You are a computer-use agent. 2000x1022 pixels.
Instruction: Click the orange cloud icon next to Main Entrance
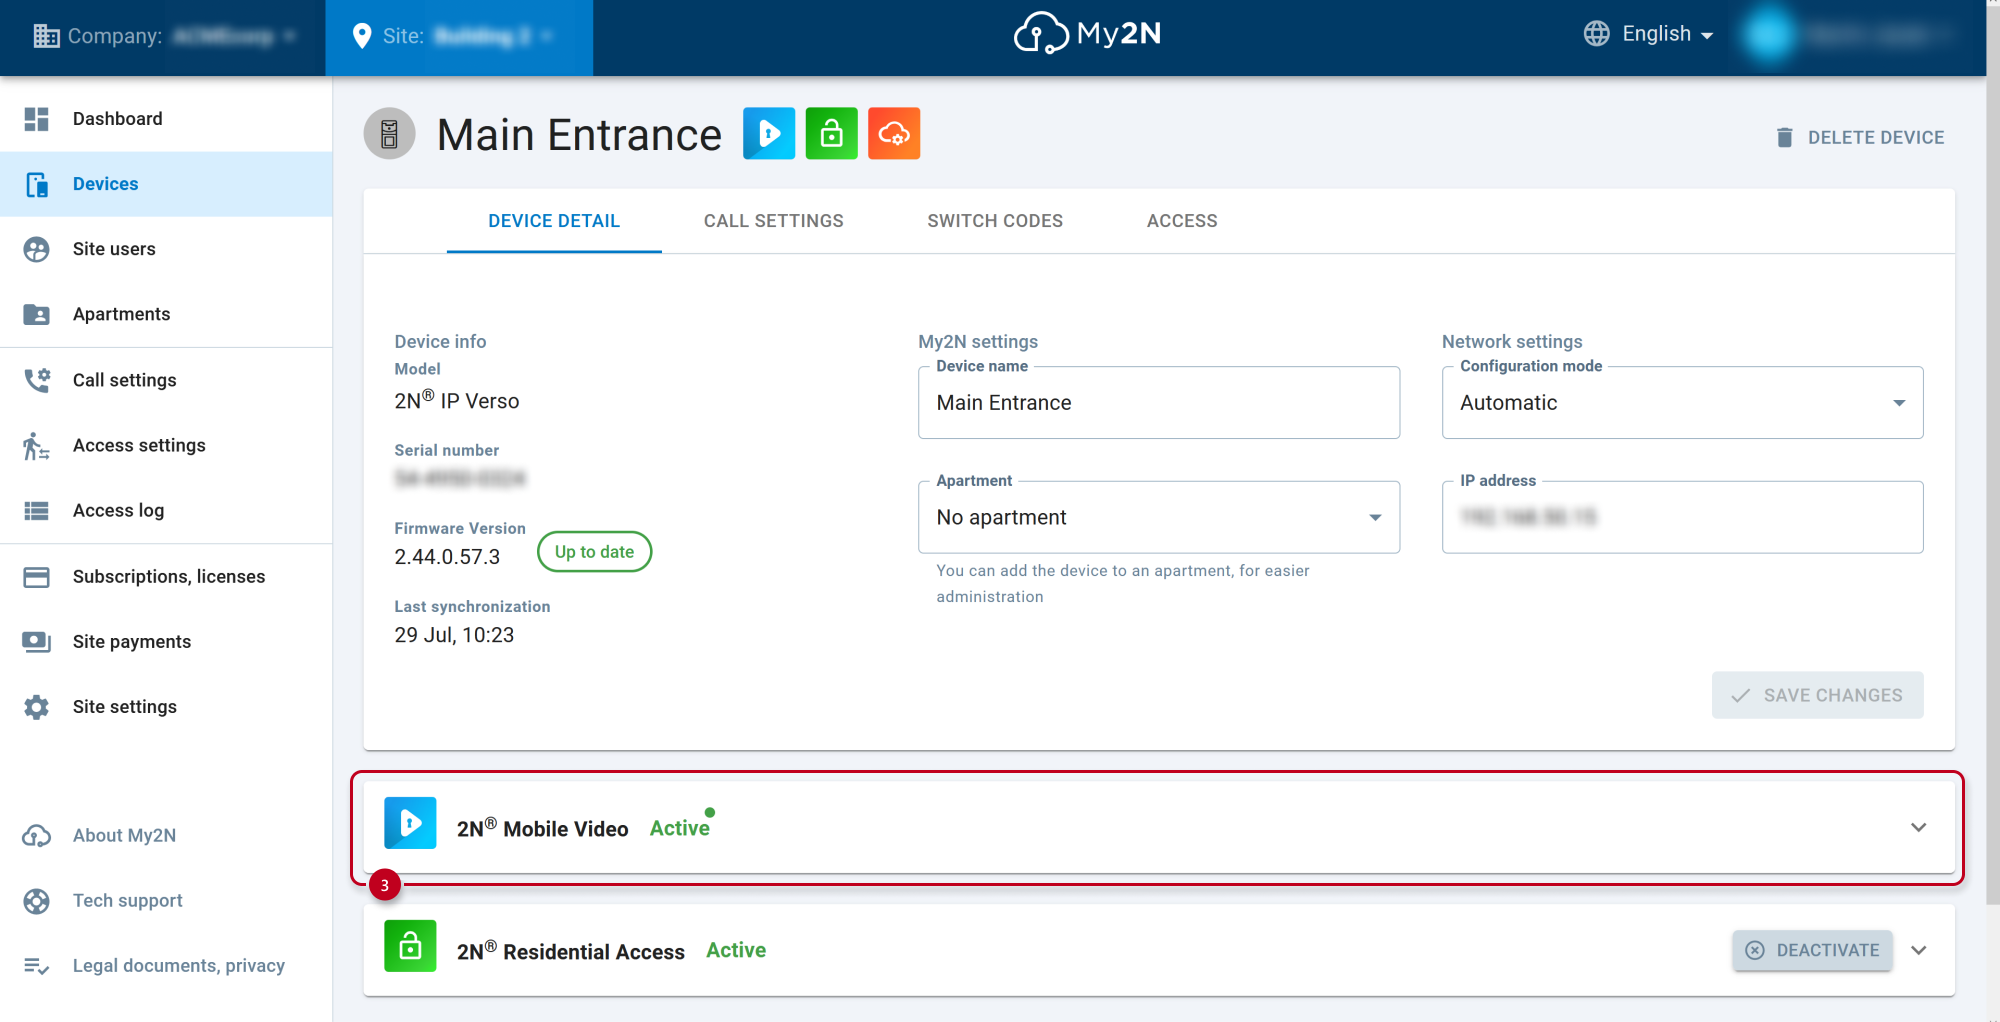(894, 133)
